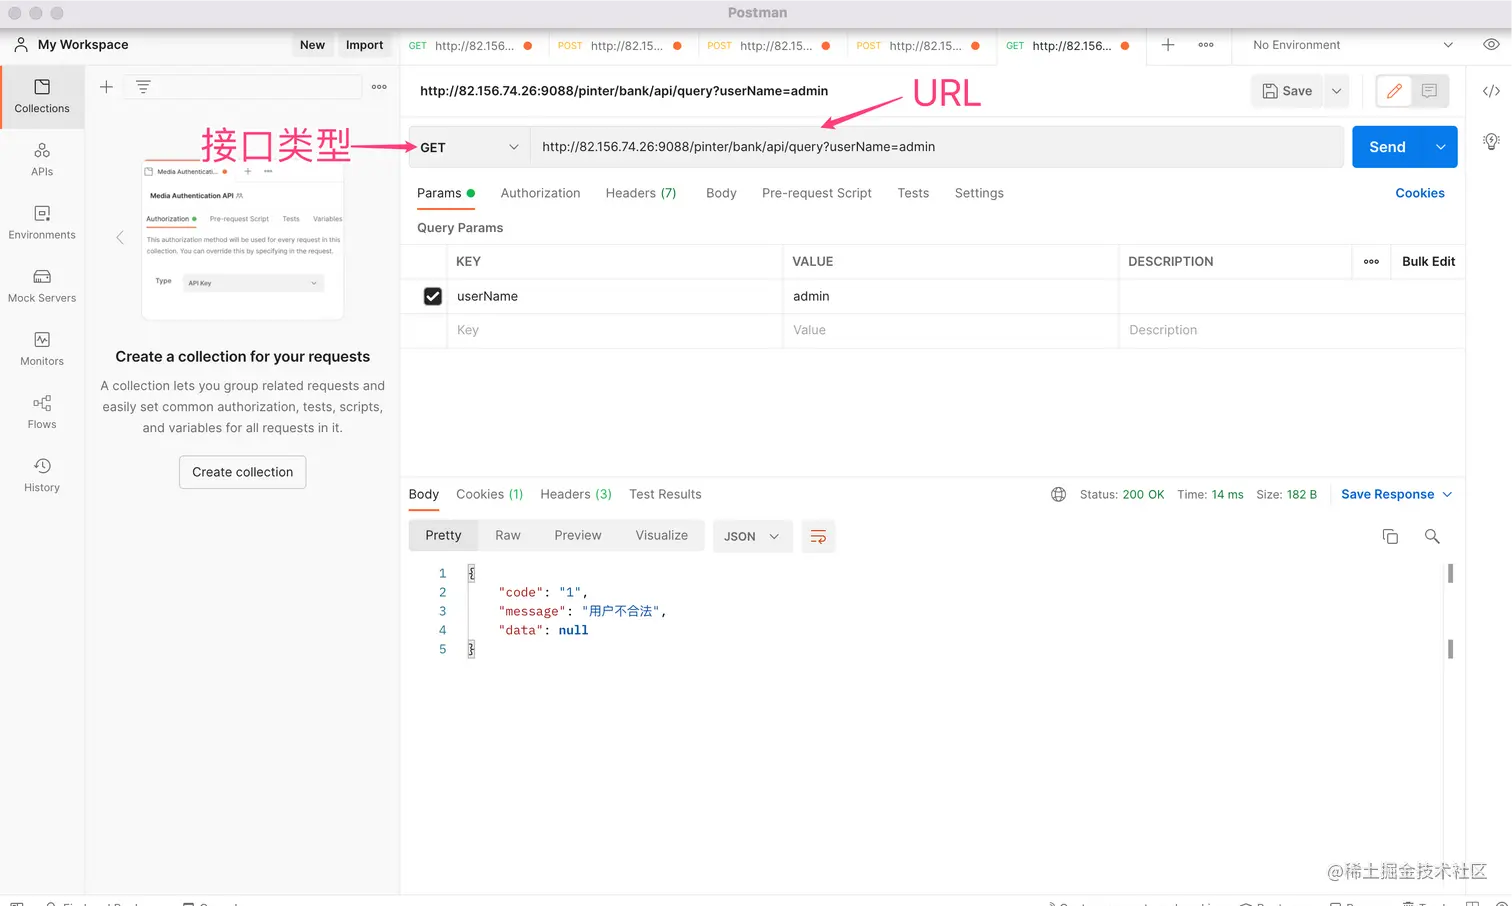Select the response Body tab
The image size is (1512, 906).
click(x=424, y=495)
